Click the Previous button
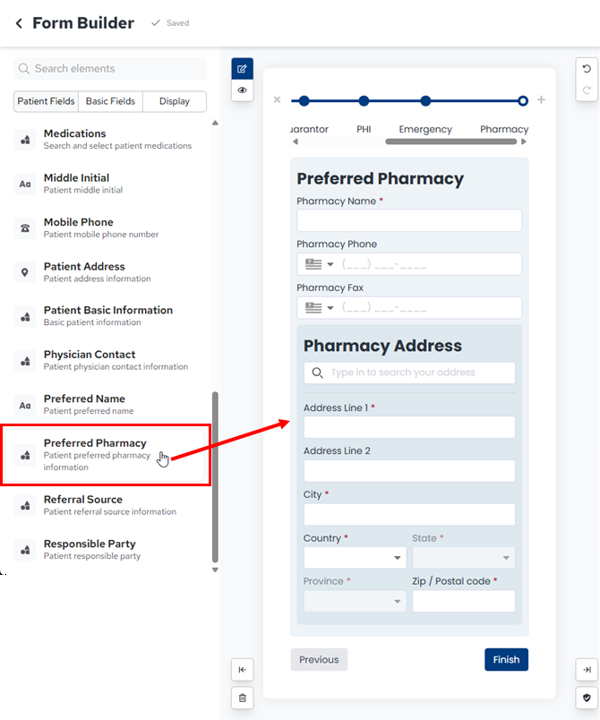Image resolution: width=600 pixels, height=720 pixels. [319, 659]
